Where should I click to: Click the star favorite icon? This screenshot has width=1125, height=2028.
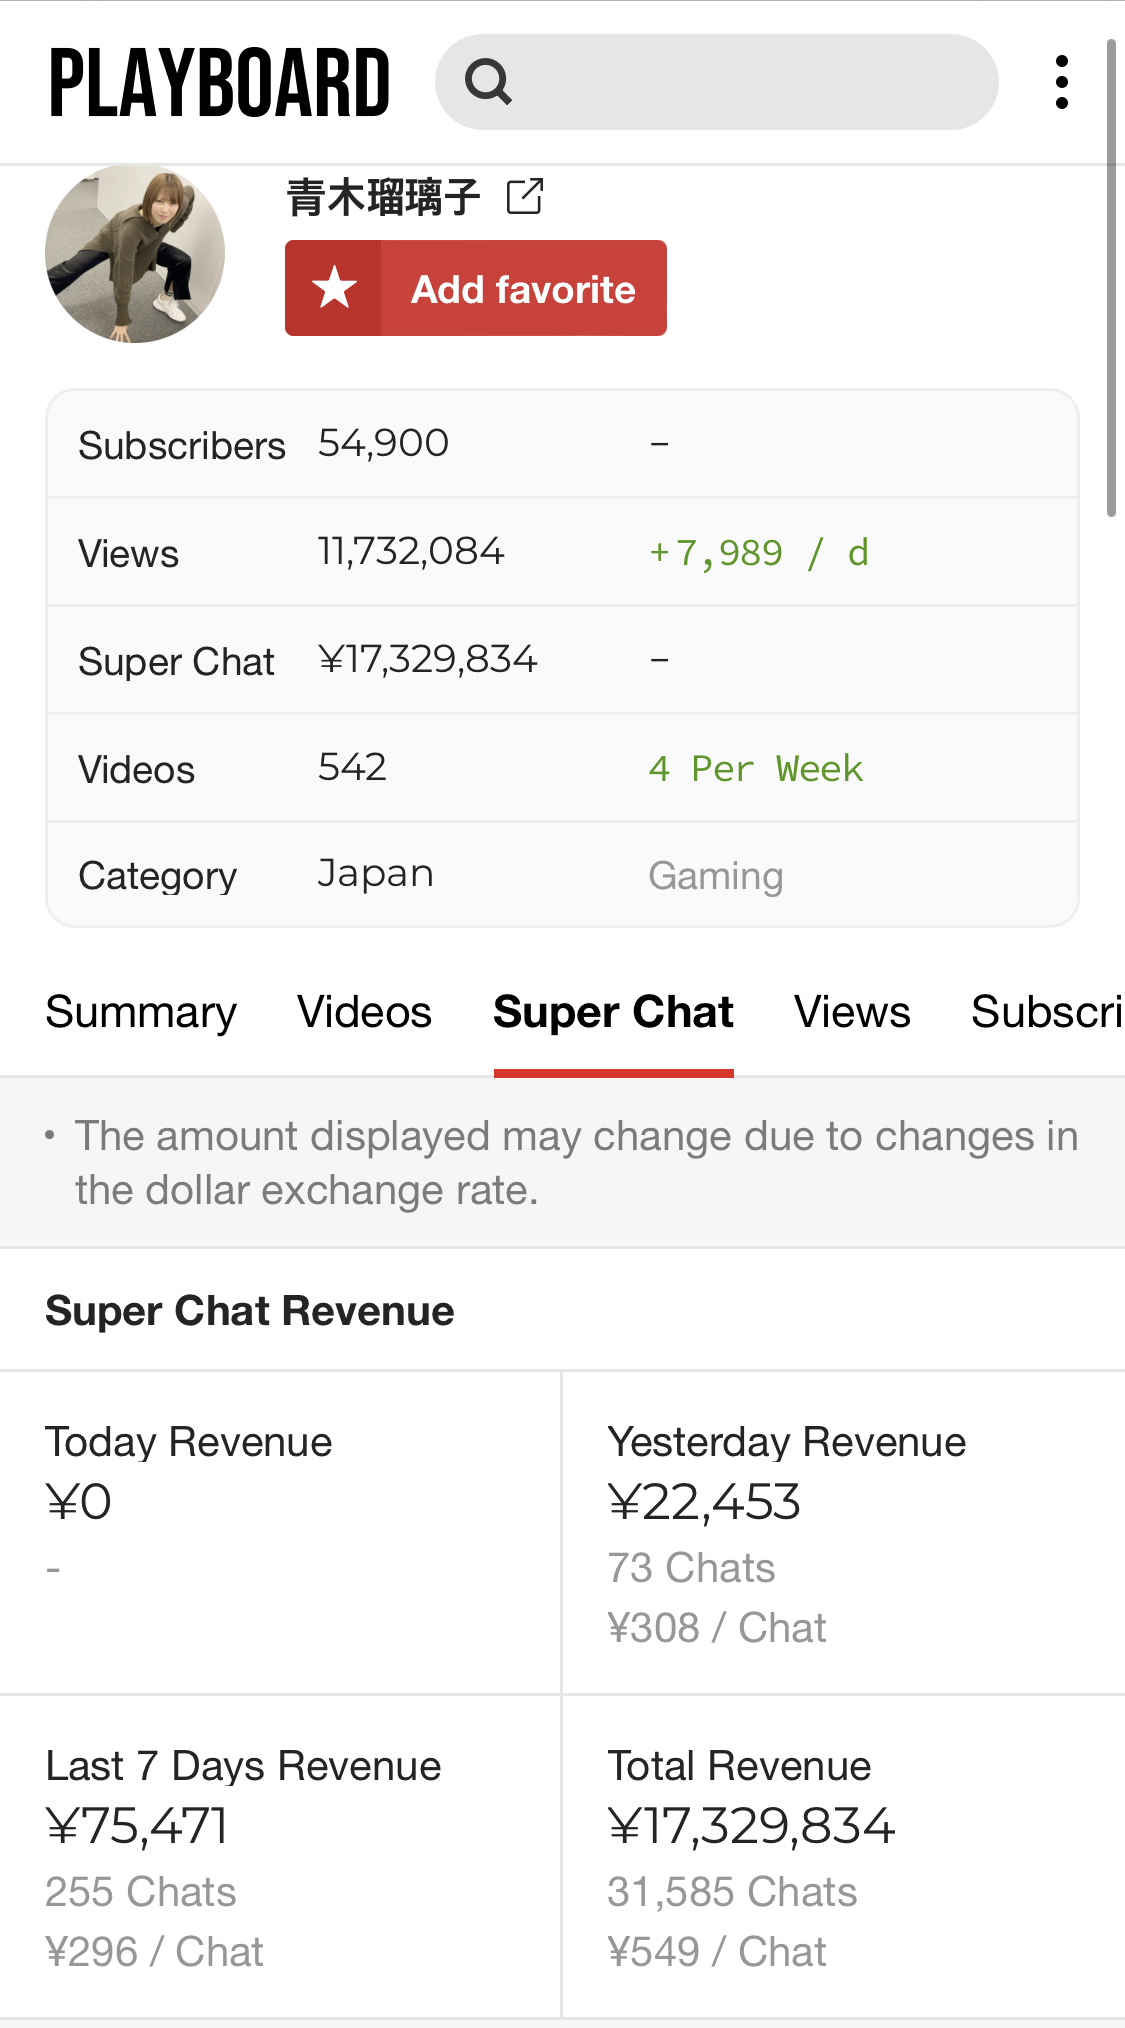click(334, 288)
